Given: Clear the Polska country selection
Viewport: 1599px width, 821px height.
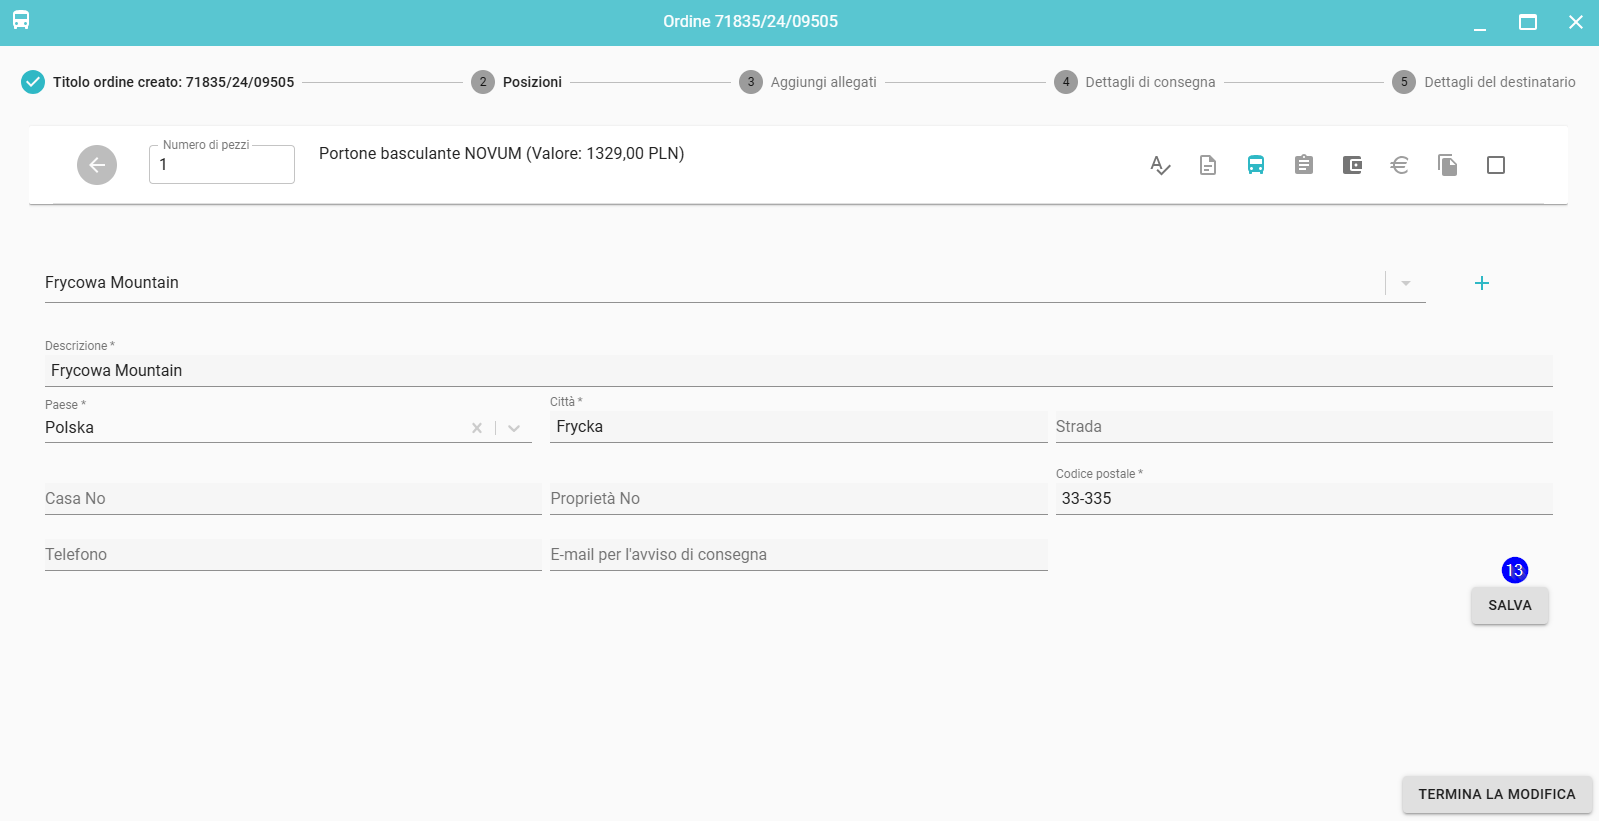Looking at the screenshot, I should click(x=477, y=428).
